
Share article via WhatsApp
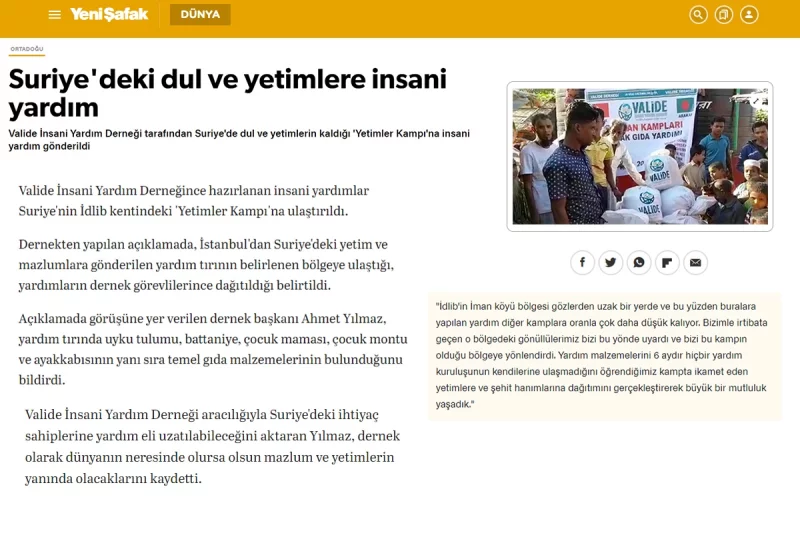tap(639, 262)
